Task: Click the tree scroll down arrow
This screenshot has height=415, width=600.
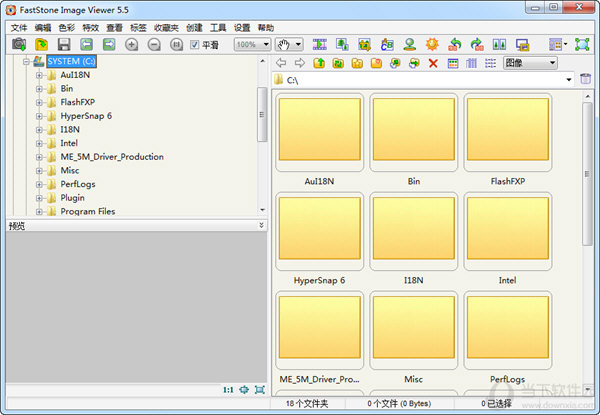Action: pyautogui.click(x=262, y=210)
